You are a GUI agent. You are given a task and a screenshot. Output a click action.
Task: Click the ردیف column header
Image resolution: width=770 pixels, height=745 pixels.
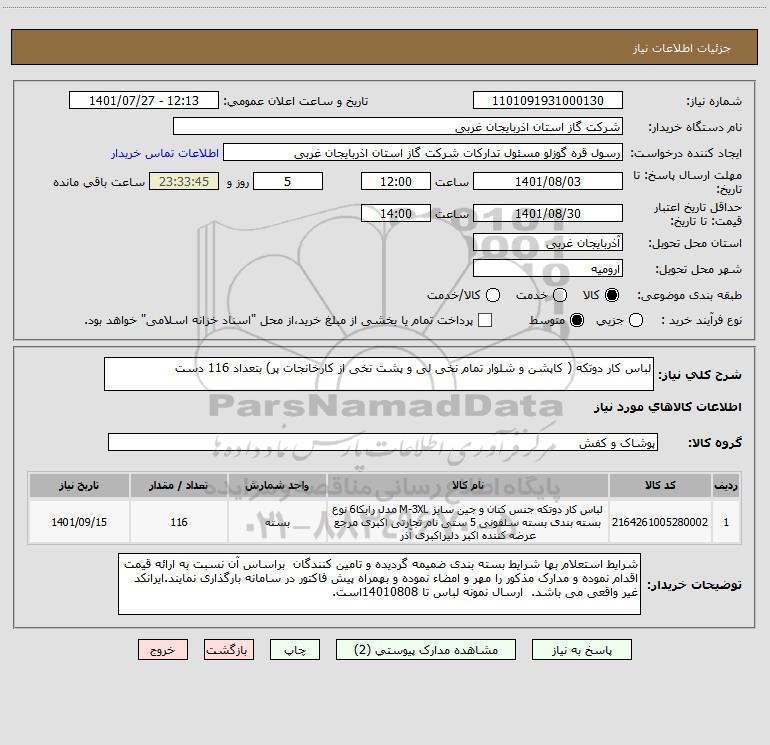726,485
